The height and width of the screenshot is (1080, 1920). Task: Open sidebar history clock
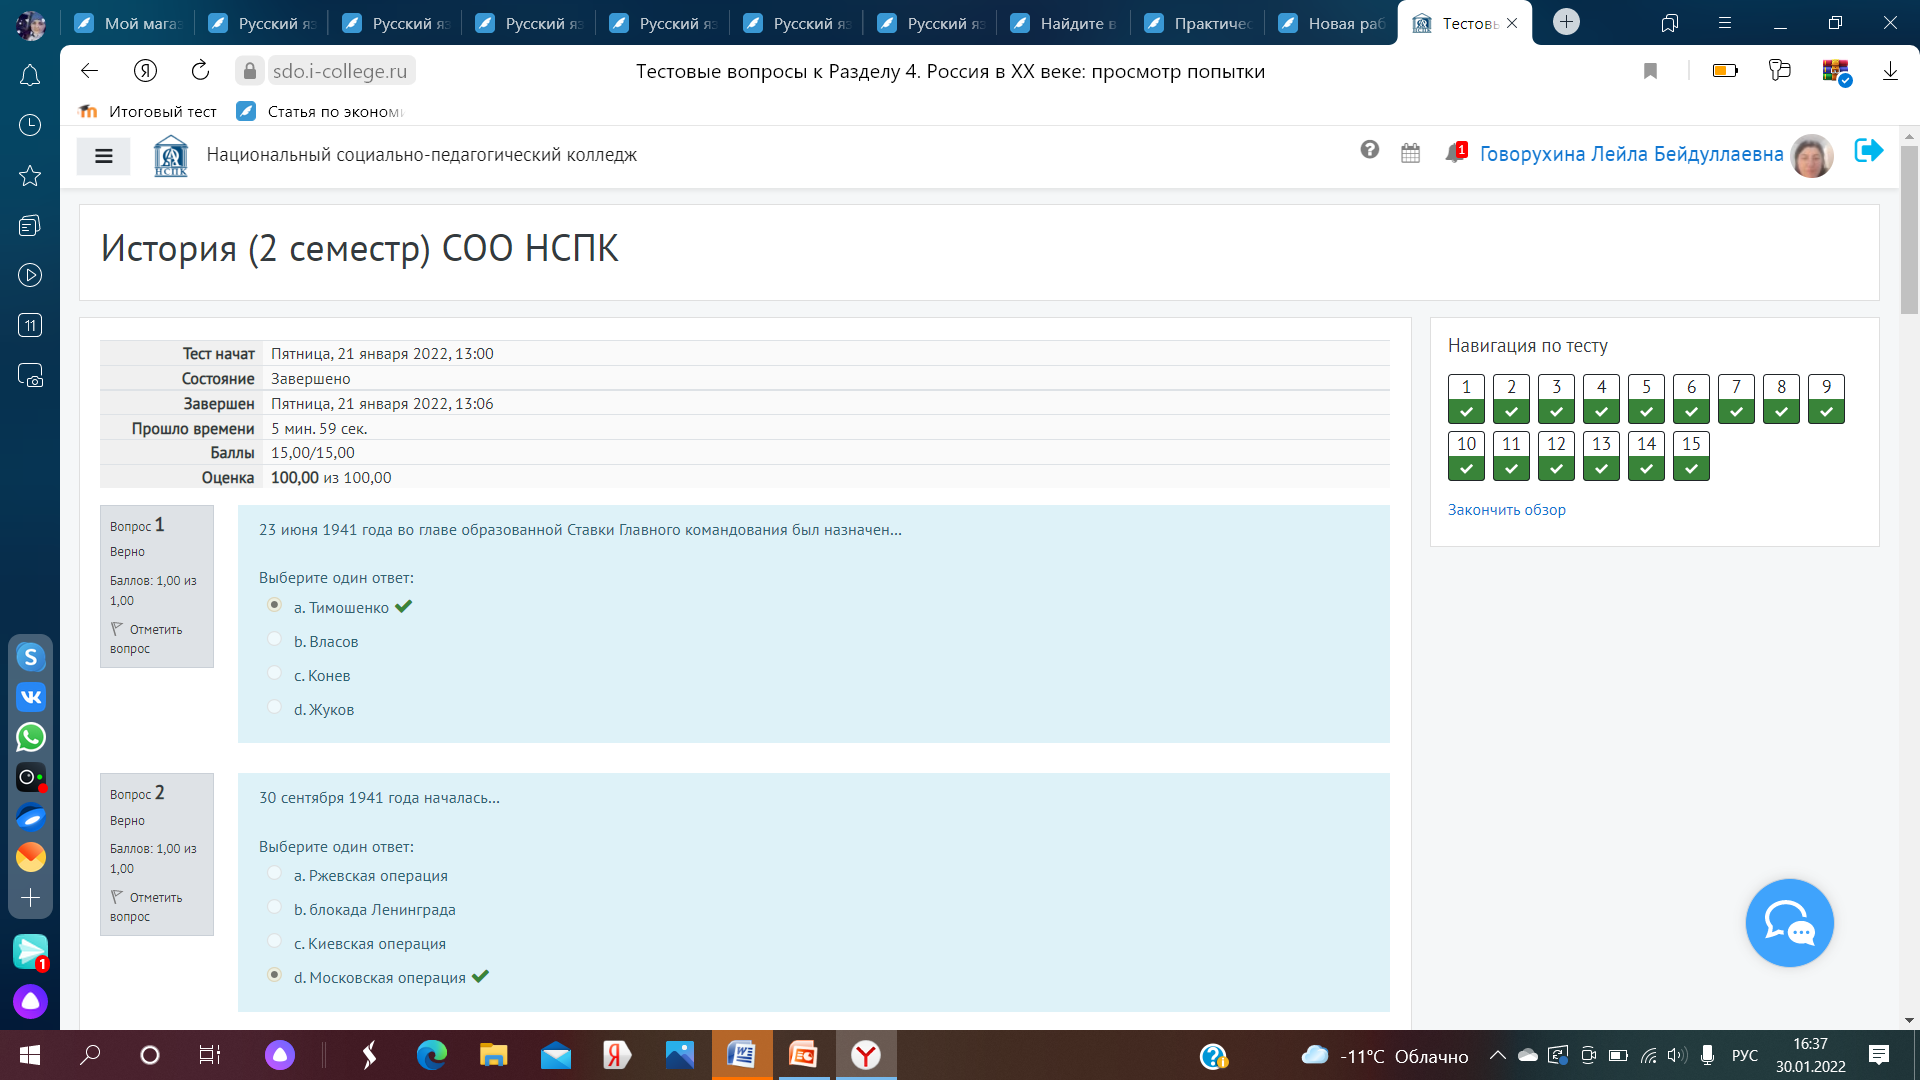tap(30, 125)
